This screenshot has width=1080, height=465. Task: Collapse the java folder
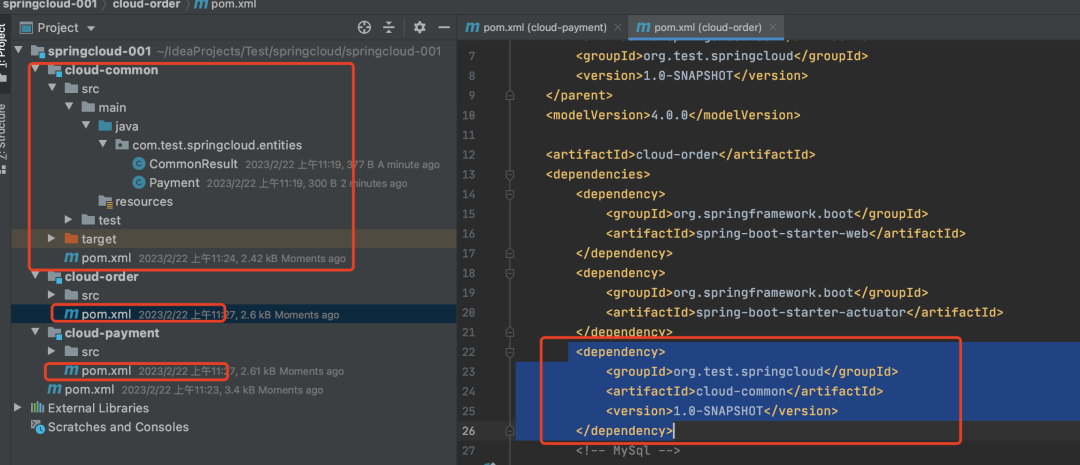[x=86, y=126]
